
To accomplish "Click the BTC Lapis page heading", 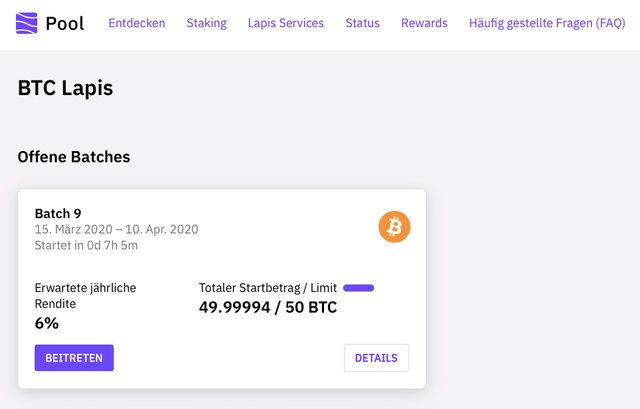I will [65, 88].
